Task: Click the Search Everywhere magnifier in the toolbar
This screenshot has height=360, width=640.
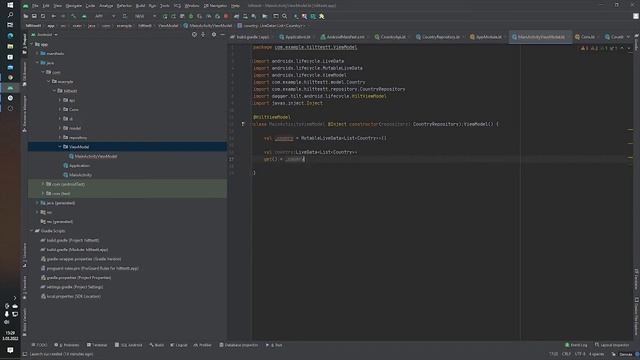Action: pyautogui.click(x=284, y=16)
